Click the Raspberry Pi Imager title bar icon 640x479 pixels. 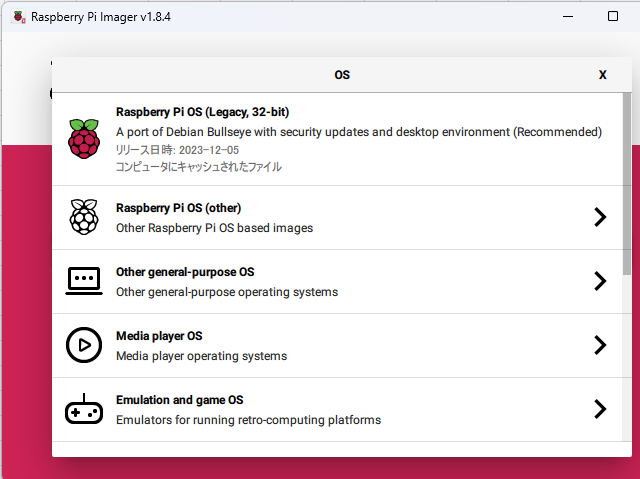pos(18,17)
